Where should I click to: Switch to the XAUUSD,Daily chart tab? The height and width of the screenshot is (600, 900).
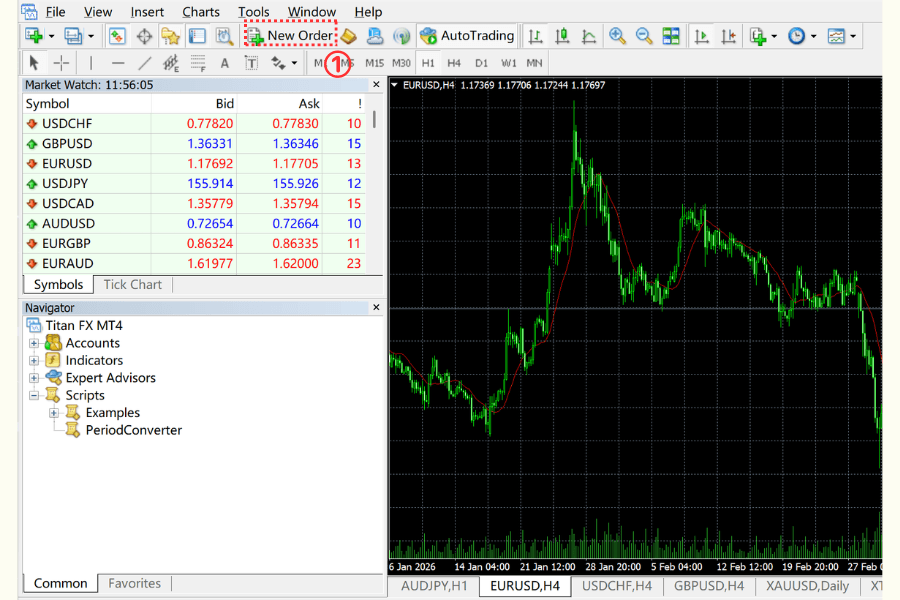click(807, 586)
